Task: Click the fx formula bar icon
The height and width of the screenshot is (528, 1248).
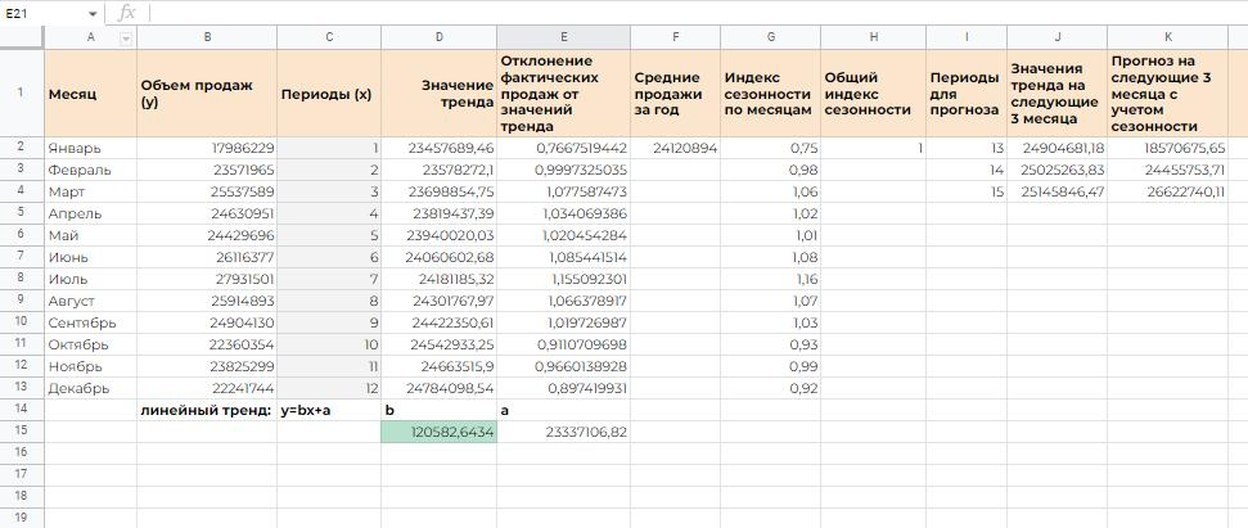Action: (126, 13)
